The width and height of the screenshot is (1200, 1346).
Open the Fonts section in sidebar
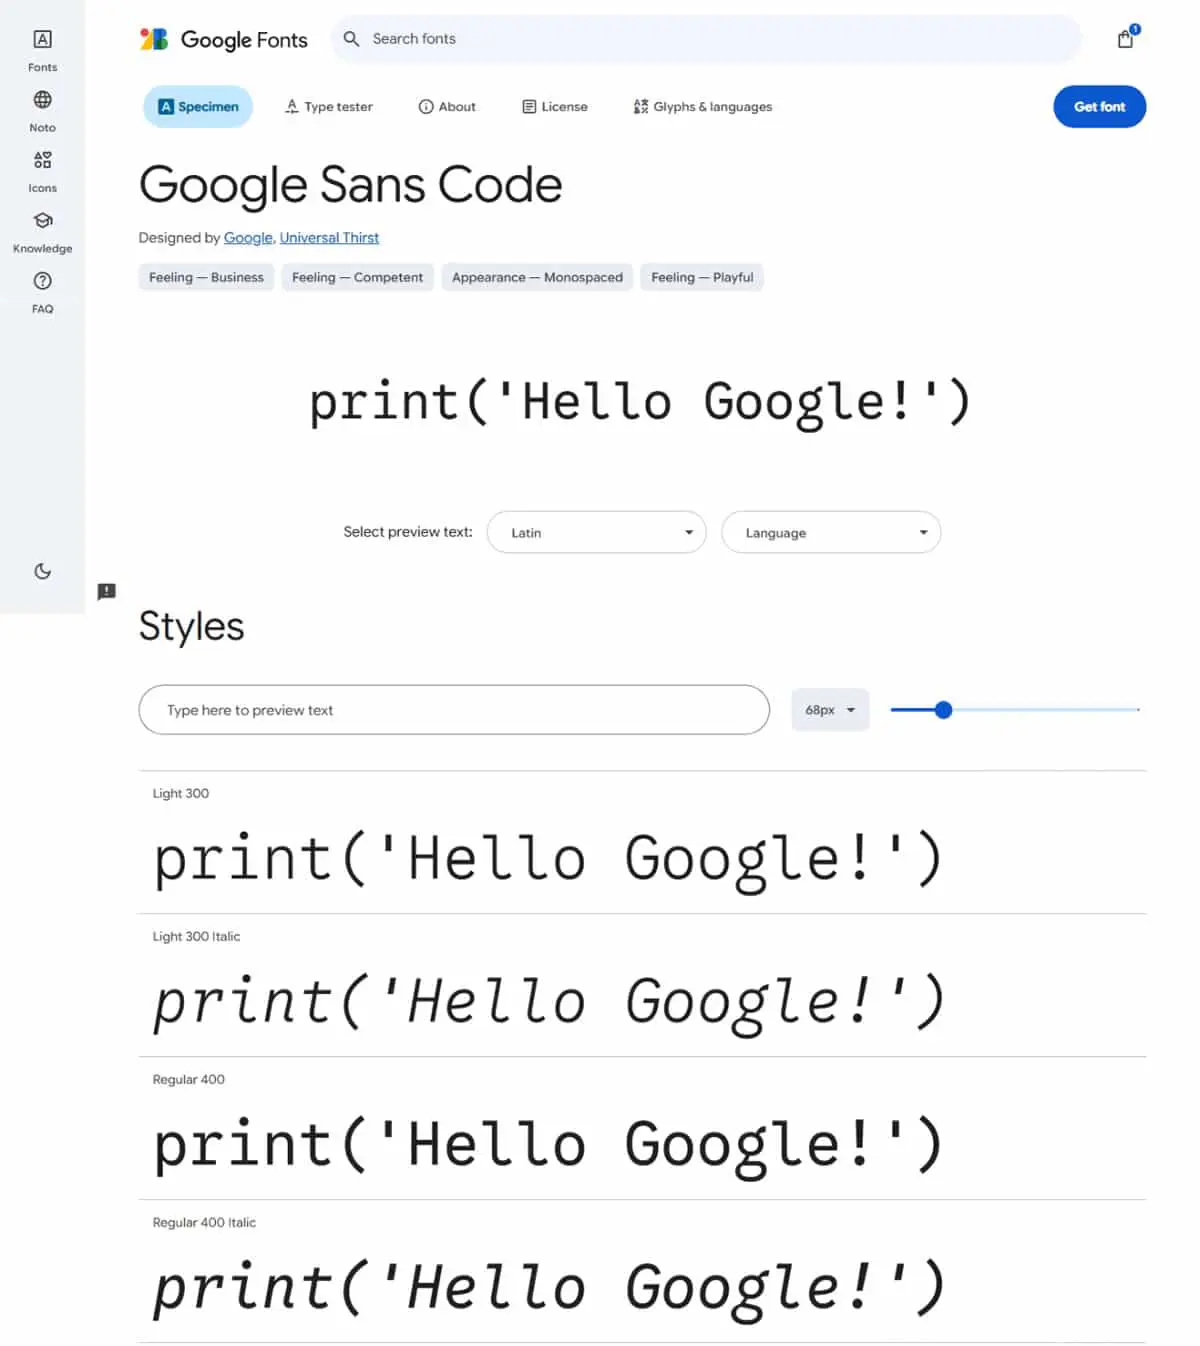pos(42,50)
